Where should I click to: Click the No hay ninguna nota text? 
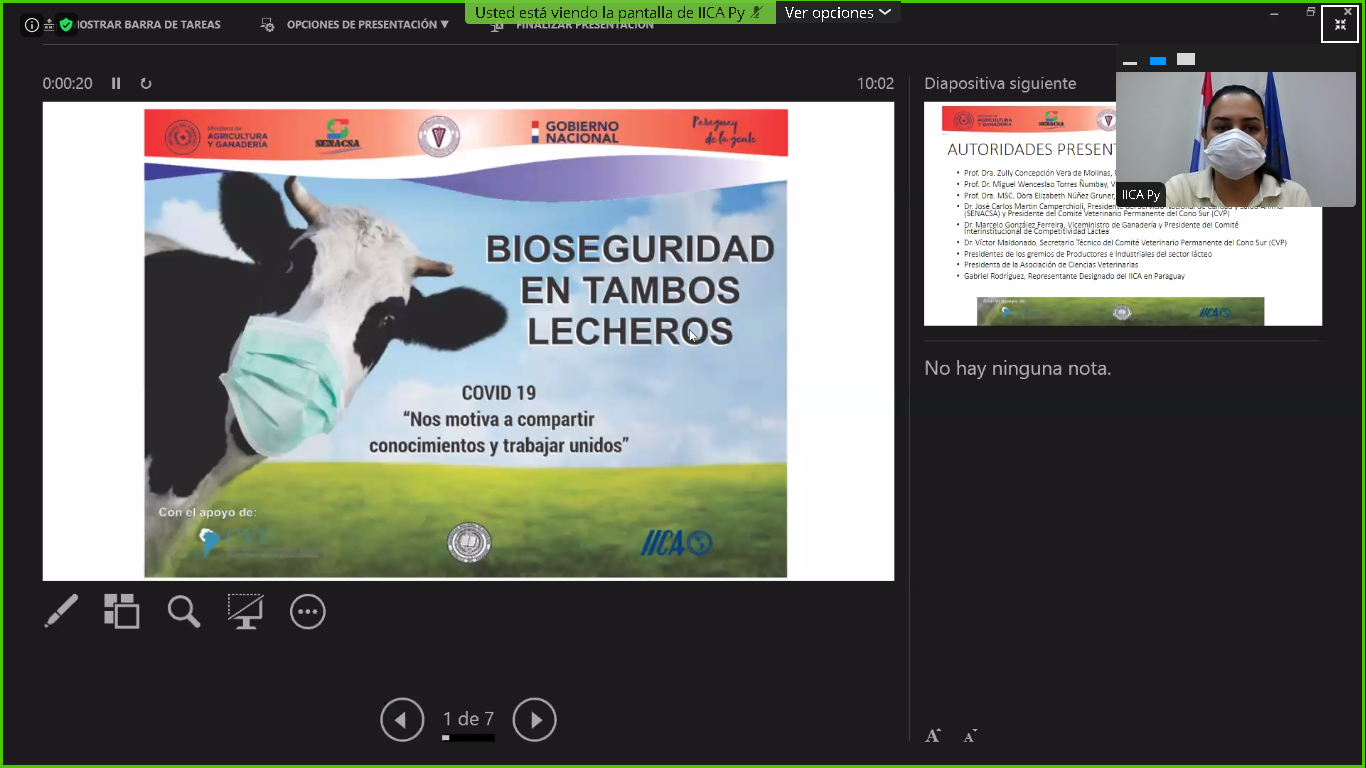[1018, 368]
